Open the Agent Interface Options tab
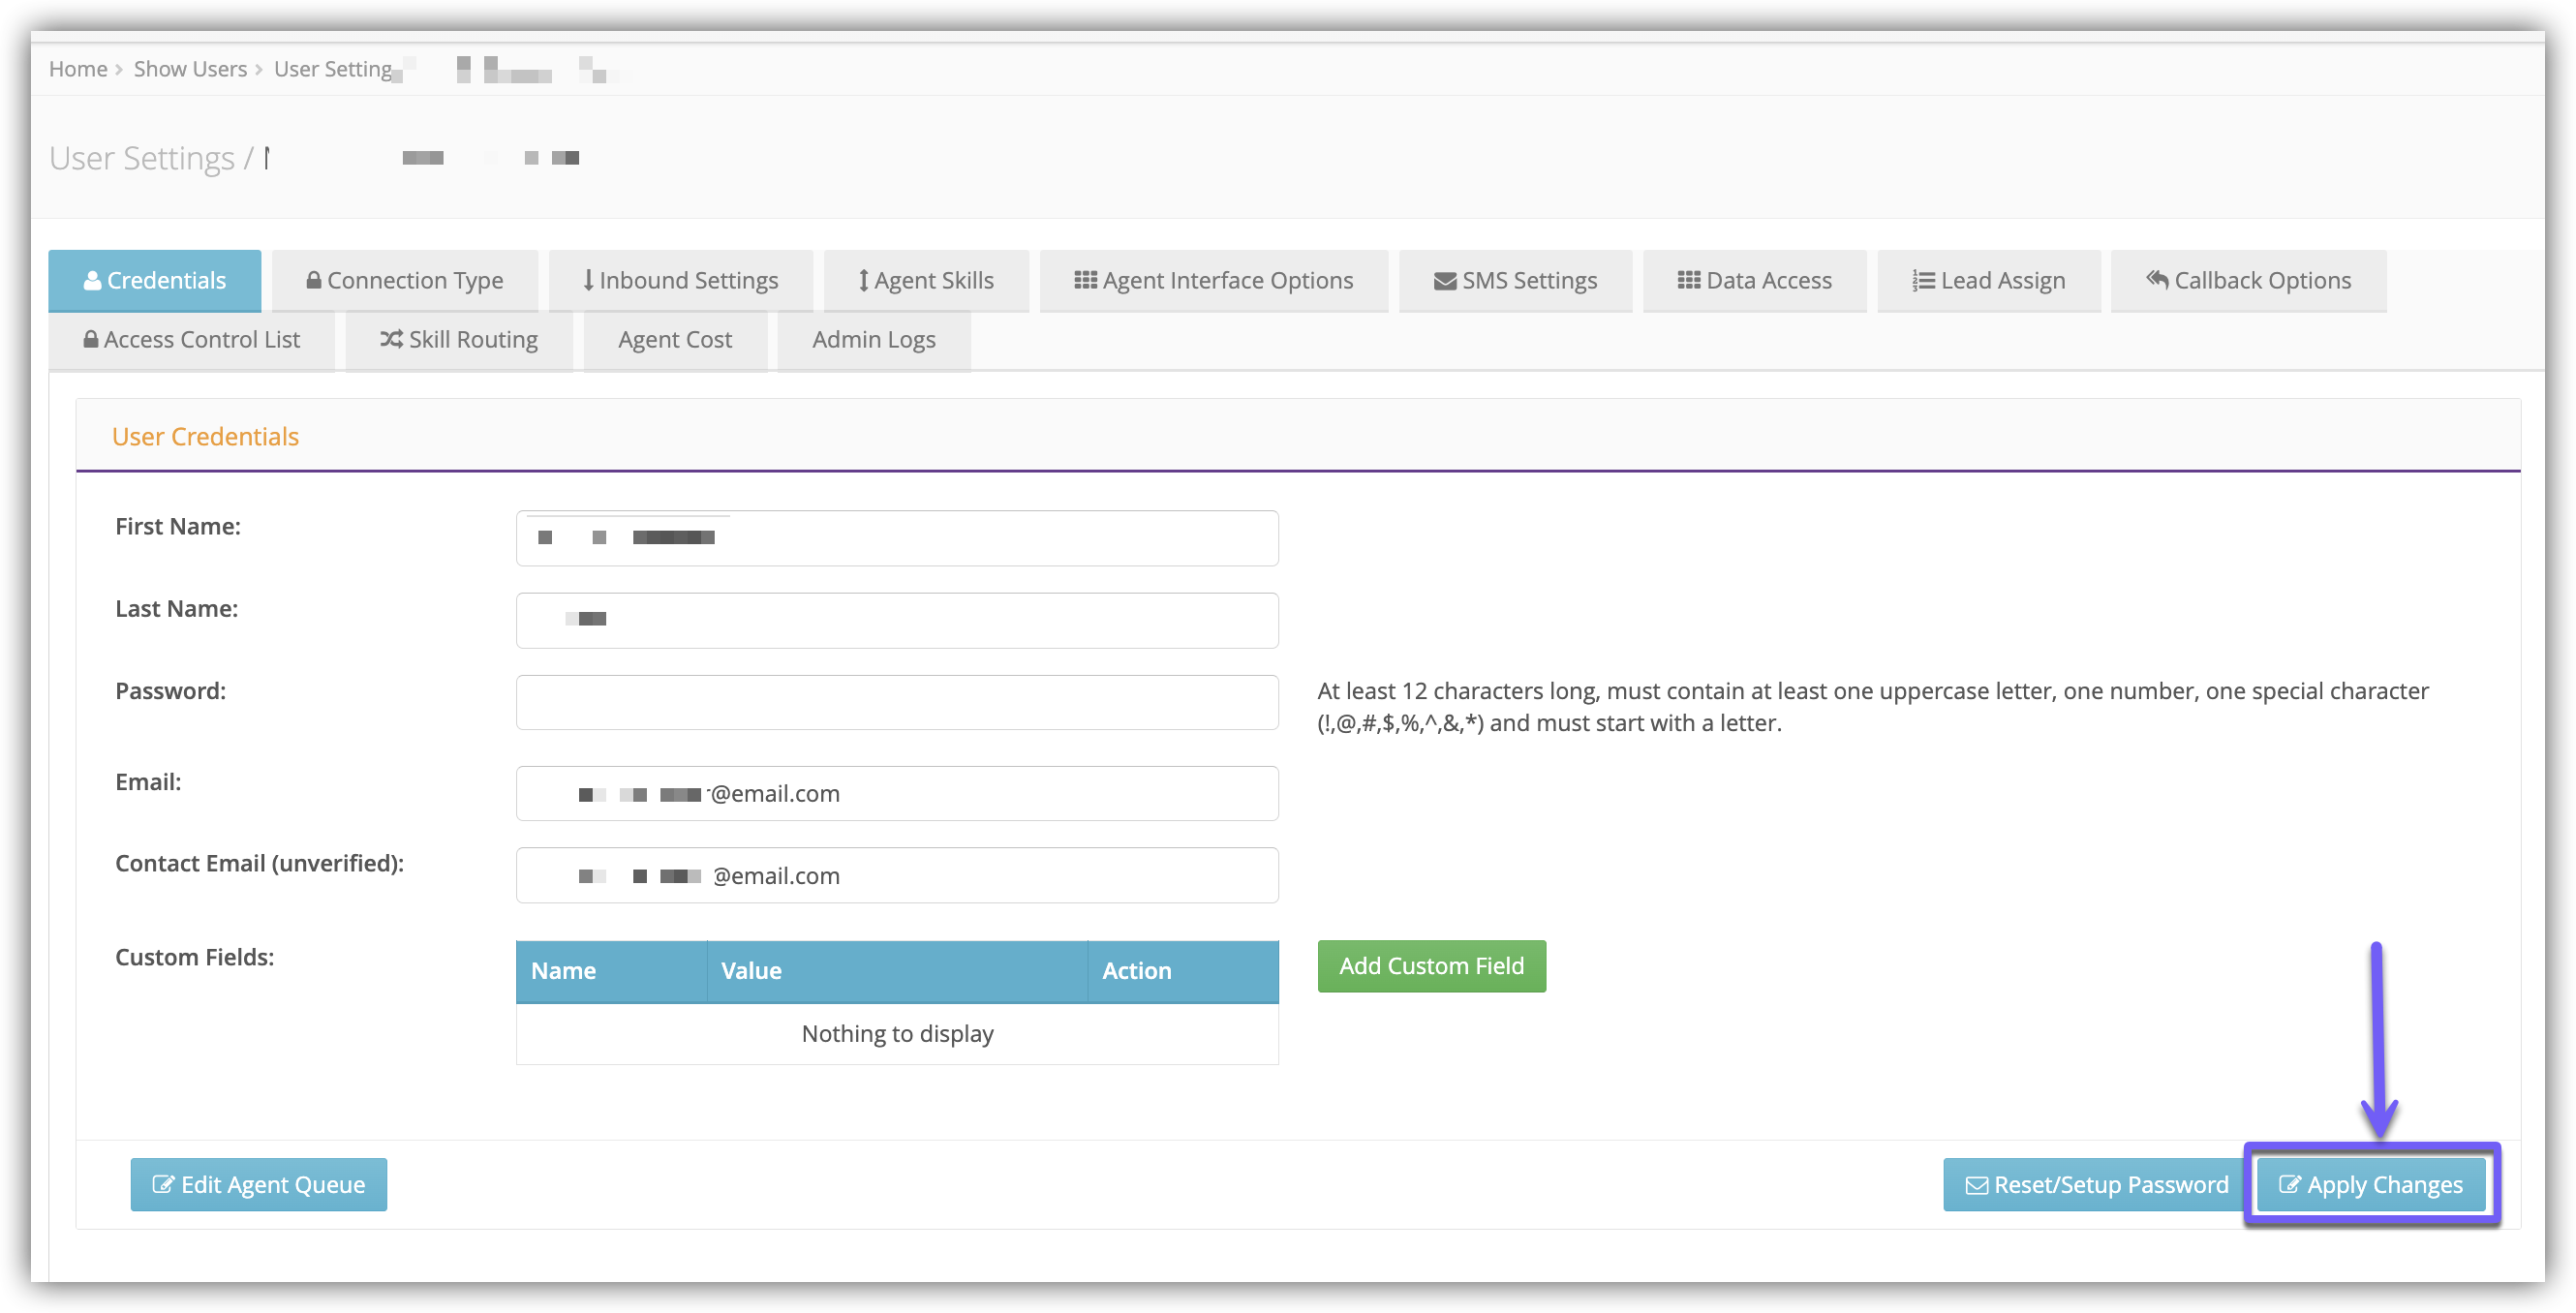This screenshot has width=2576, height=1313. 1214,281
